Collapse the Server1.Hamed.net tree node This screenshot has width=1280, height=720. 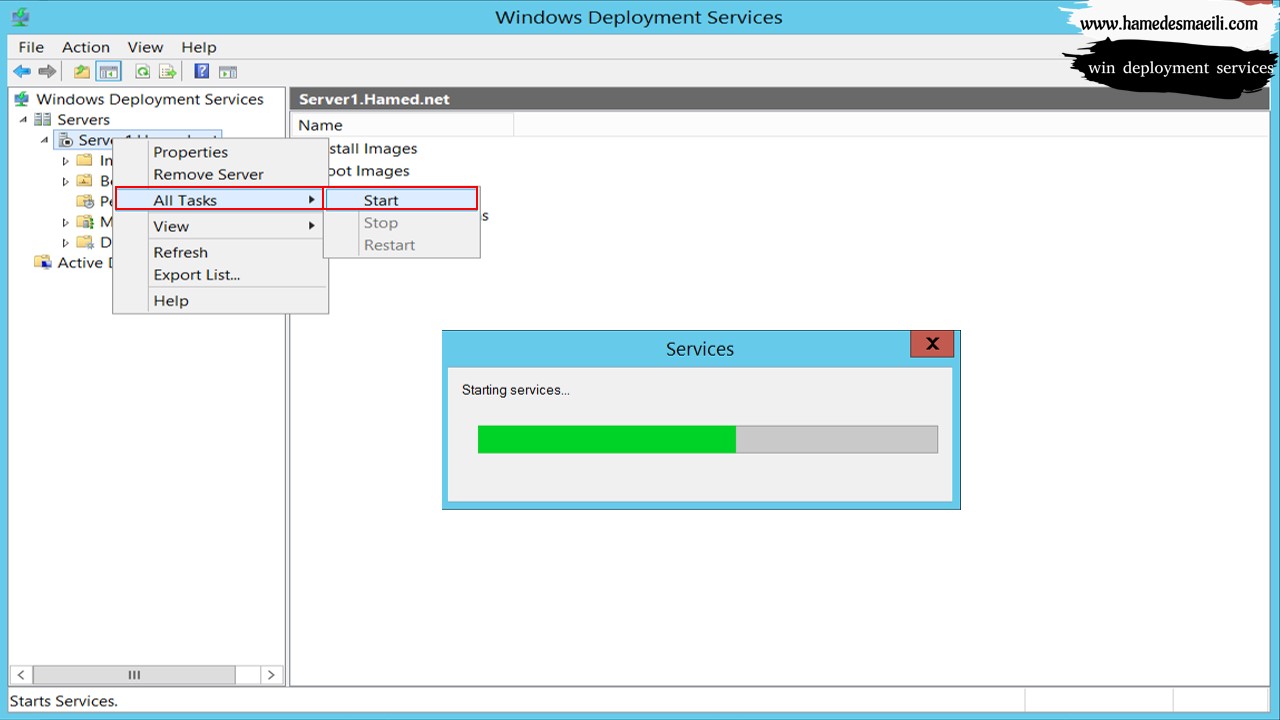tap(45, 140)
